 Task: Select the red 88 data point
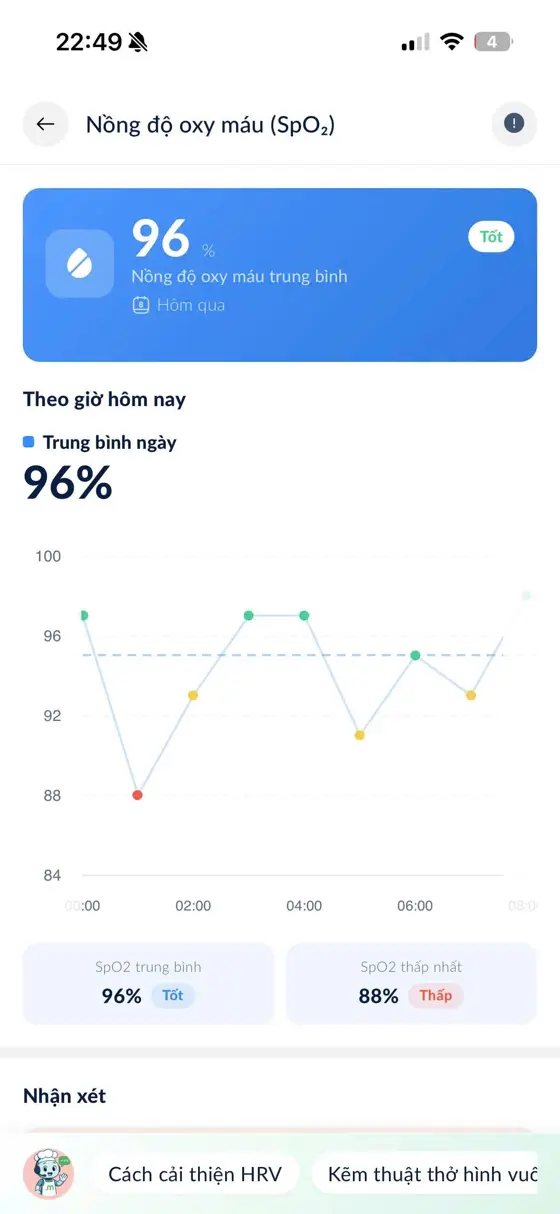pos(138,795)
